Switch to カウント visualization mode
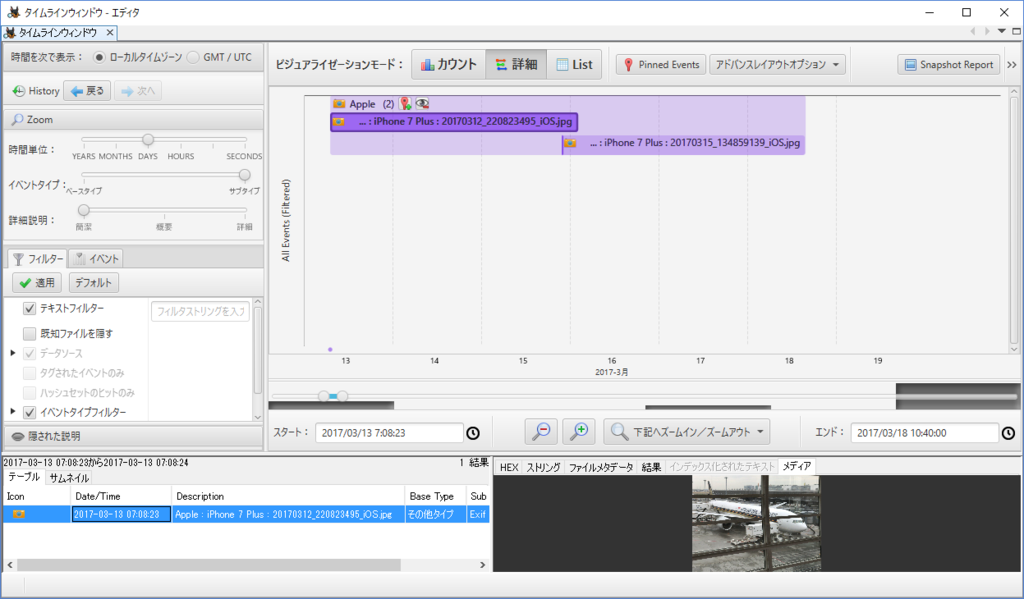 point(449,65)
